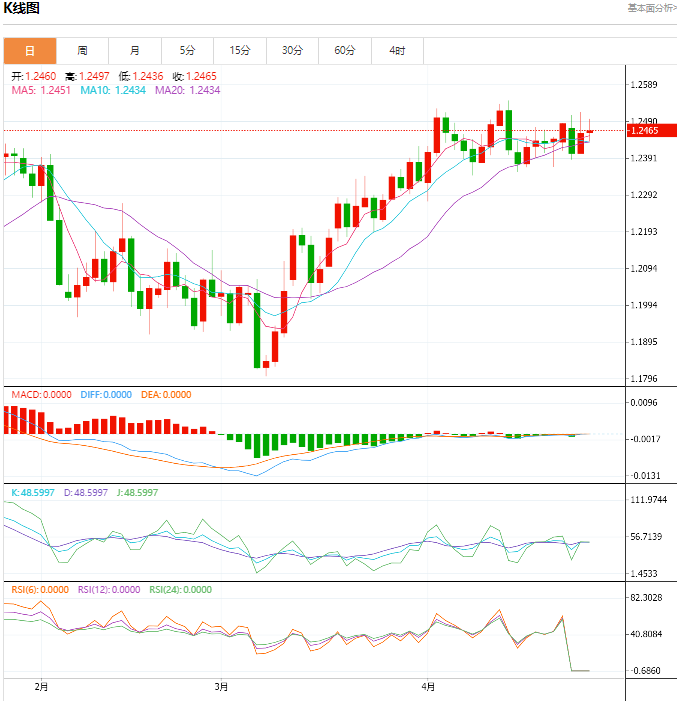This screenshot has width=677, height=701.
Task: Click the red 1.2465 current price tag
Action: [x=652, y=131]
